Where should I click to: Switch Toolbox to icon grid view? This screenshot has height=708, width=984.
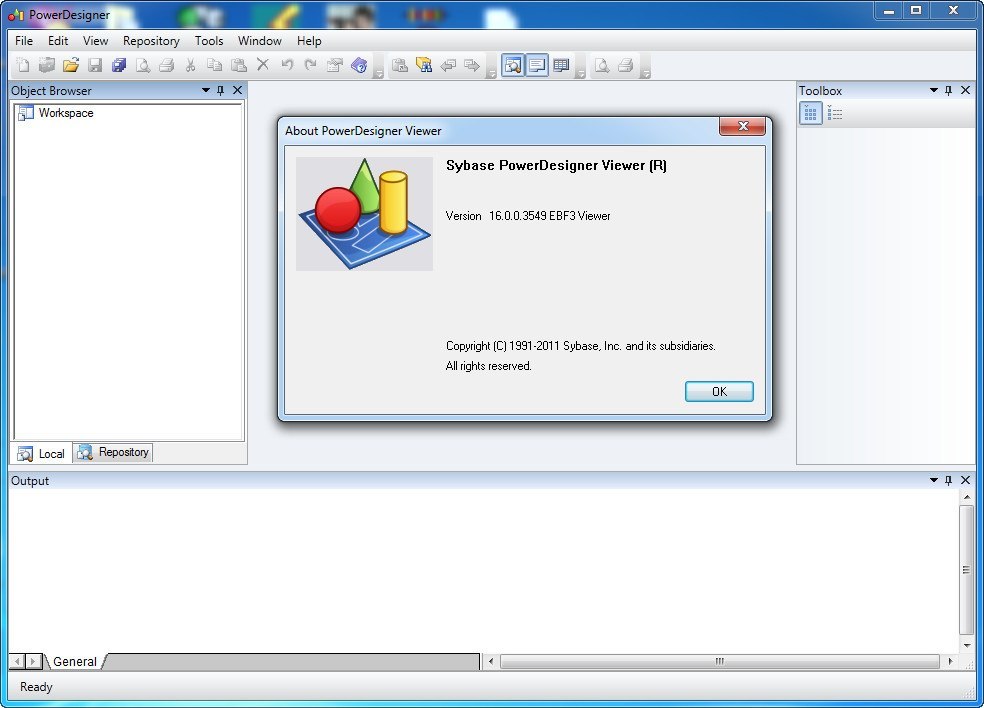click(x=811, y=114)
